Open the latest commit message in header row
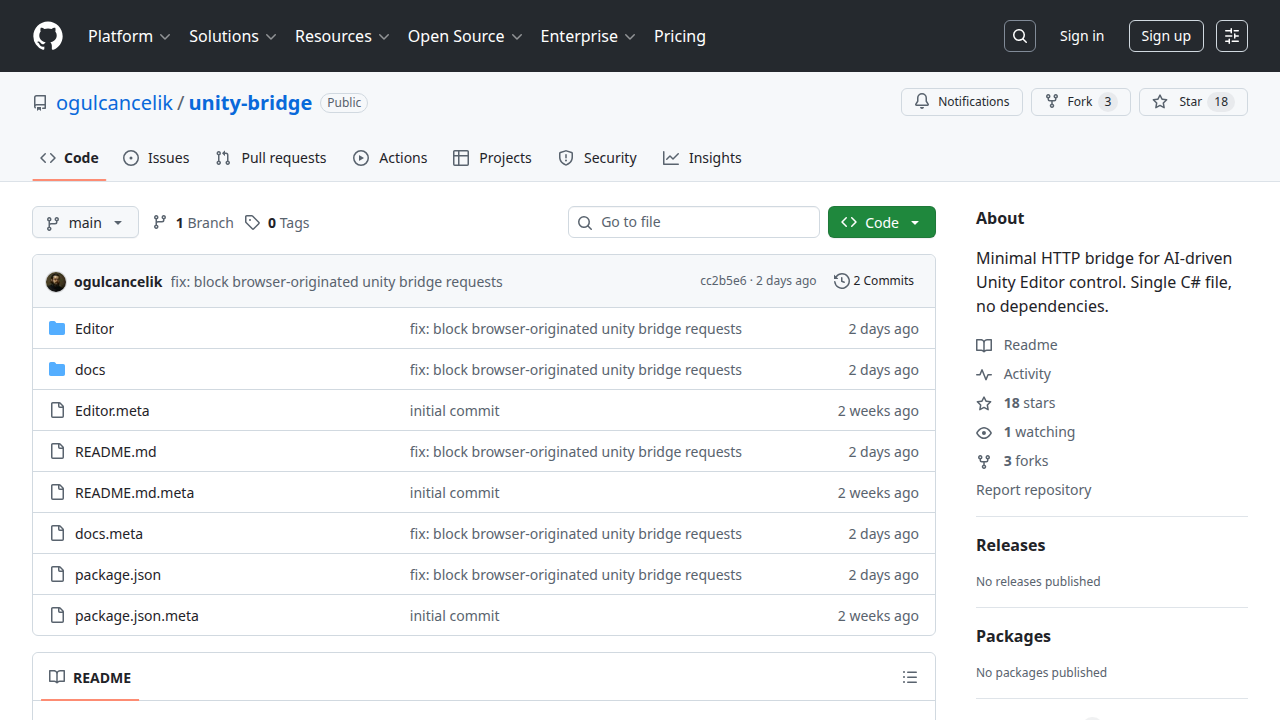The image size is (1280, 720). pos(337,282)
